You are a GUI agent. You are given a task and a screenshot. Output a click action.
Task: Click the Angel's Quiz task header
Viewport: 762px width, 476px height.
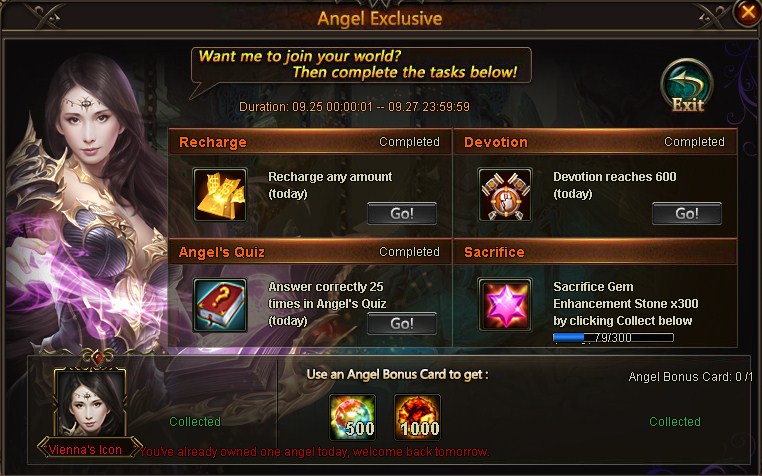point(310,252)
